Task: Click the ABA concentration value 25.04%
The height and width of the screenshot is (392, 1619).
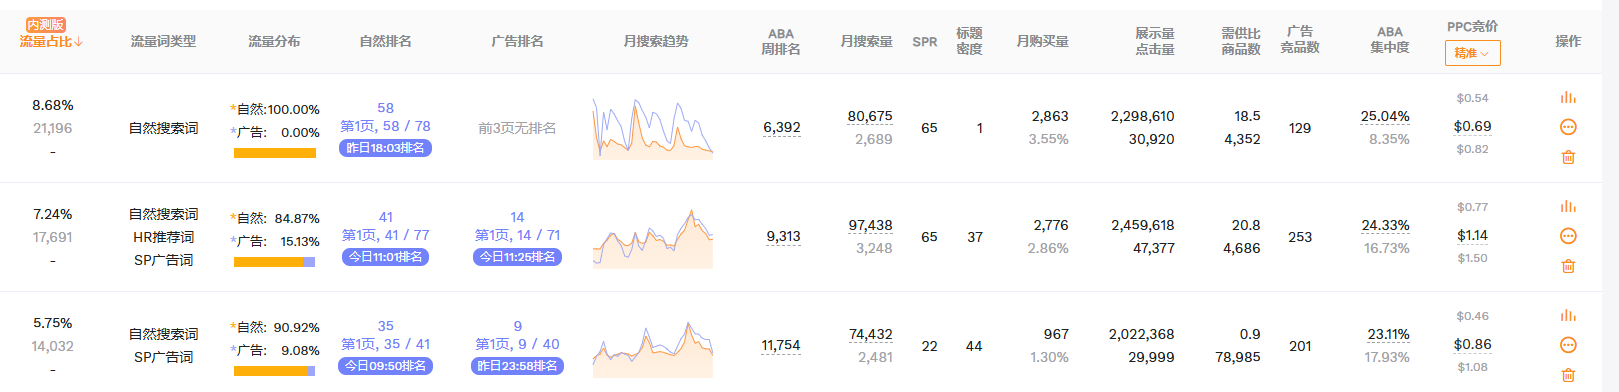Action: [x=1385, y=116]
